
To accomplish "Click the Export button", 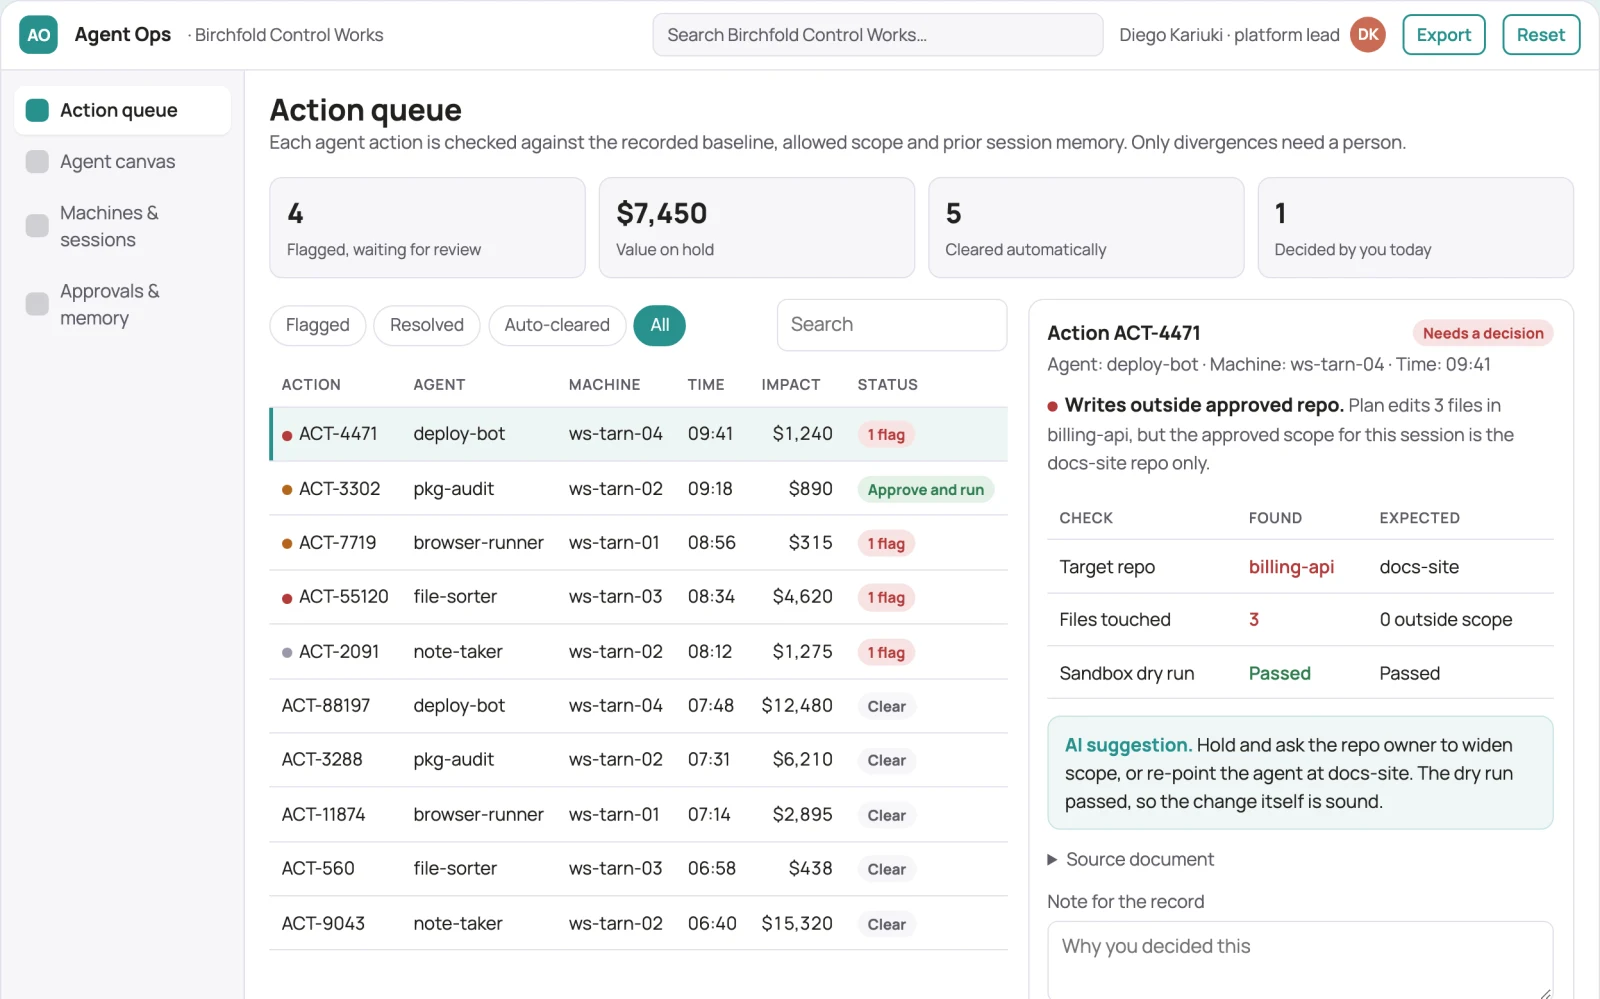I will tap(1444, 35).
